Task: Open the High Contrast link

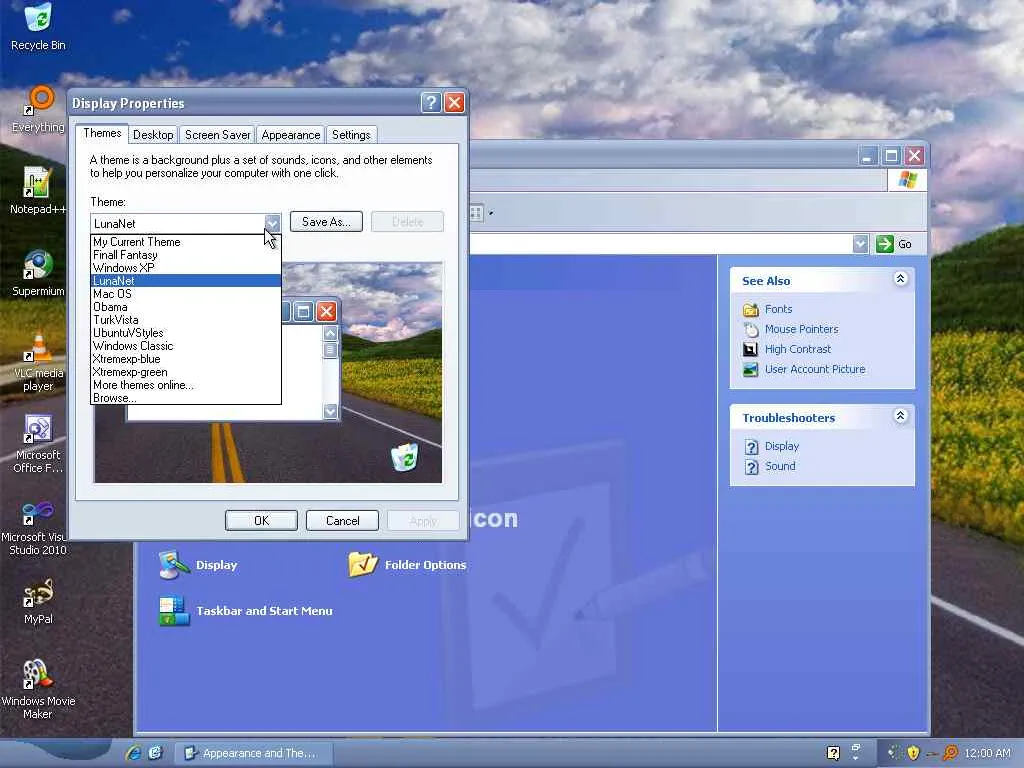Action: (x=798, y=349)
